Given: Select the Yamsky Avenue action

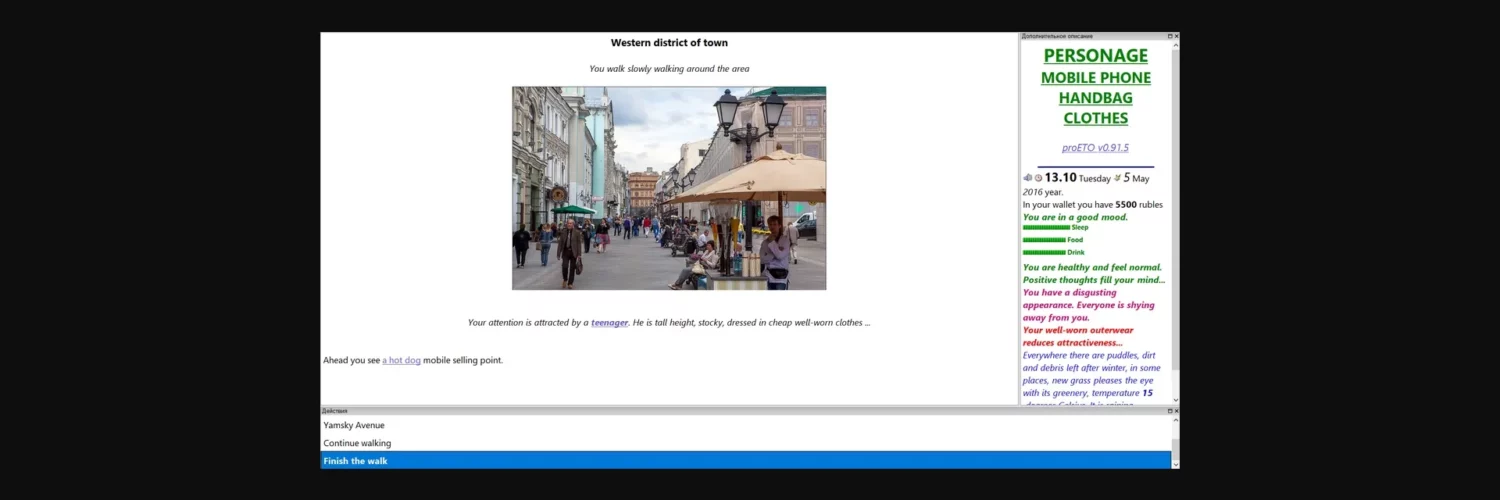Looking at the screenshot, I should (x=354, y=425).
